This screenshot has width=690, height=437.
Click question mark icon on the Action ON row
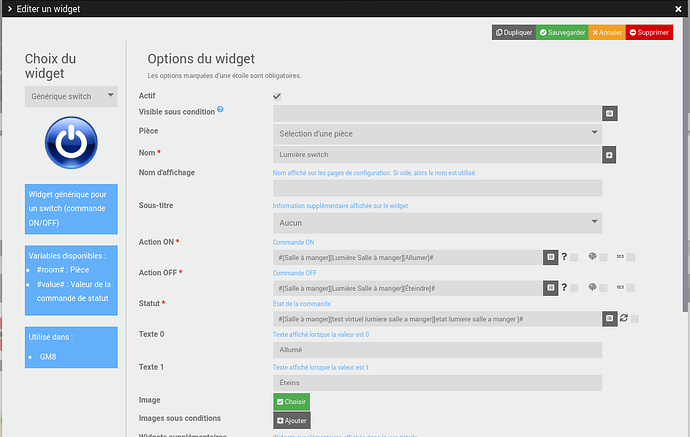coord(564,256)
